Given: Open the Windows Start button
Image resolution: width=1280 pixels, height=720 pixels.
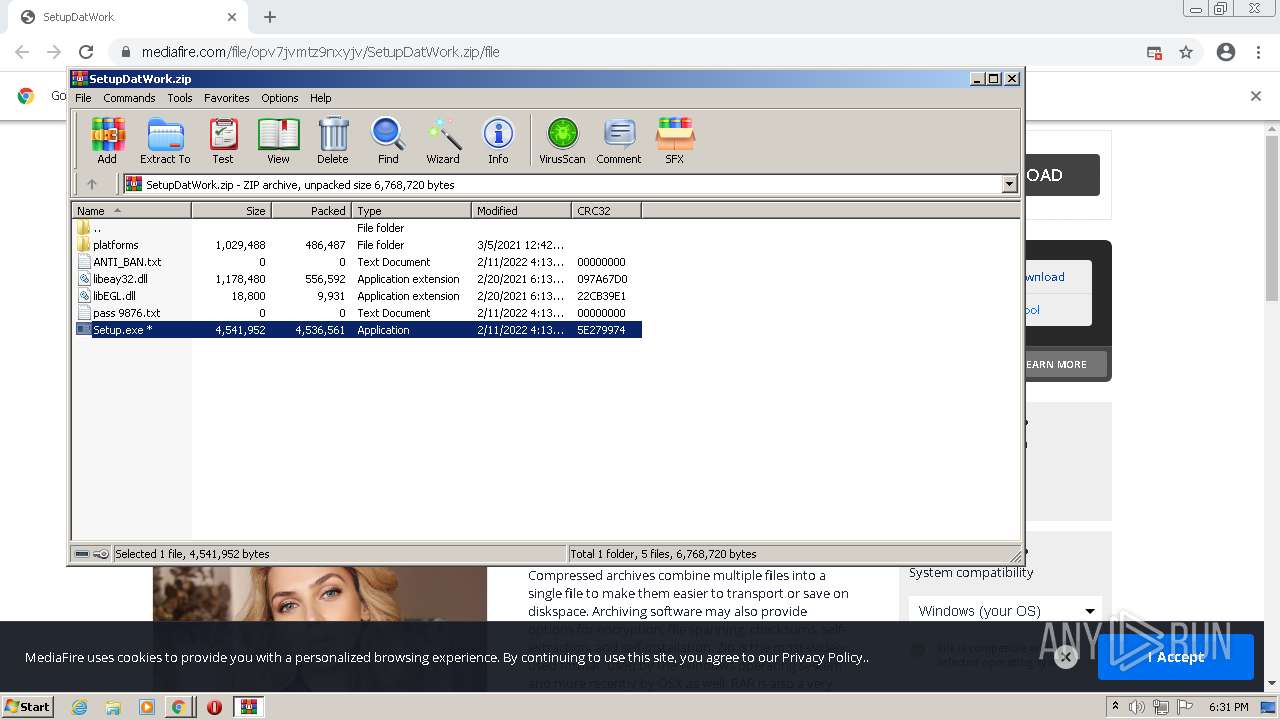Looking at the screenshot, I should click(27, 706).
